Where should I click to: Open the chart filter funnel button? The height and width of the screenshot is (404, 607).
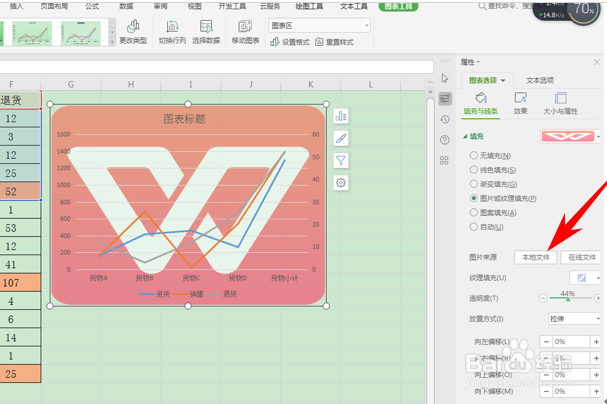pyautogui.click(x=341, y=160)
